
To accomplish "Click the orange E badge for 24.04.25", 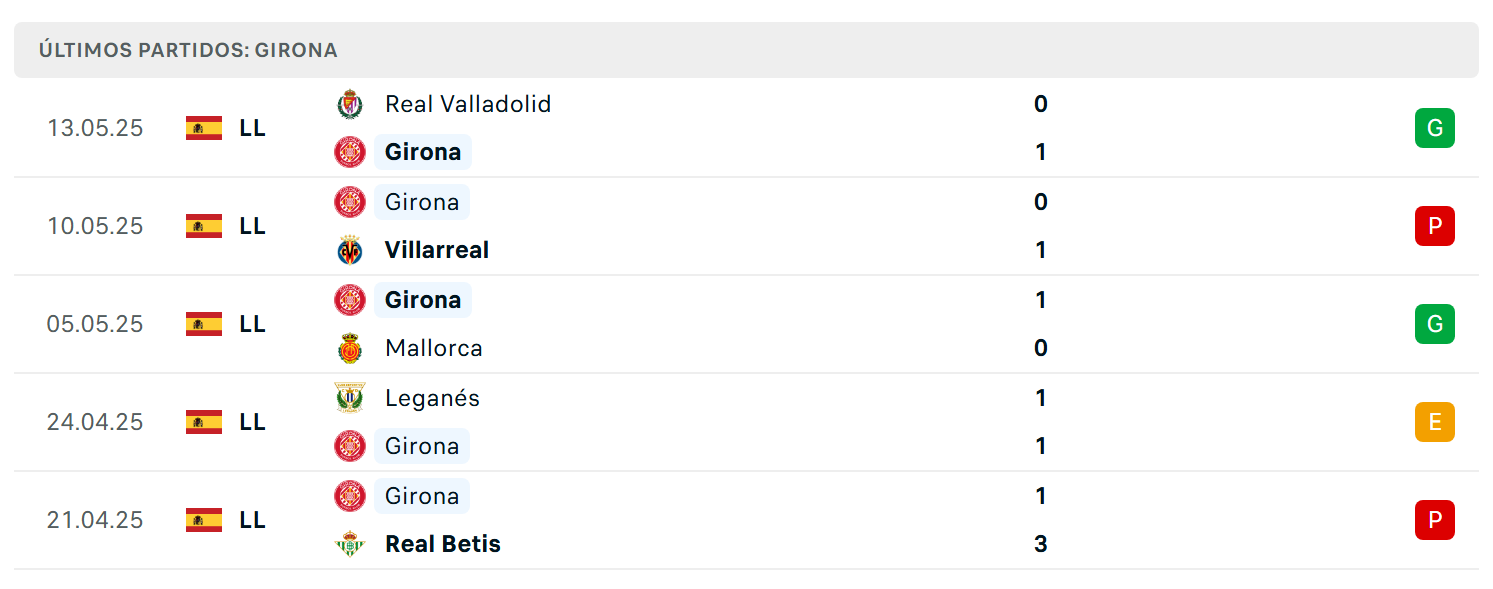I will (x=1435, y=422).
